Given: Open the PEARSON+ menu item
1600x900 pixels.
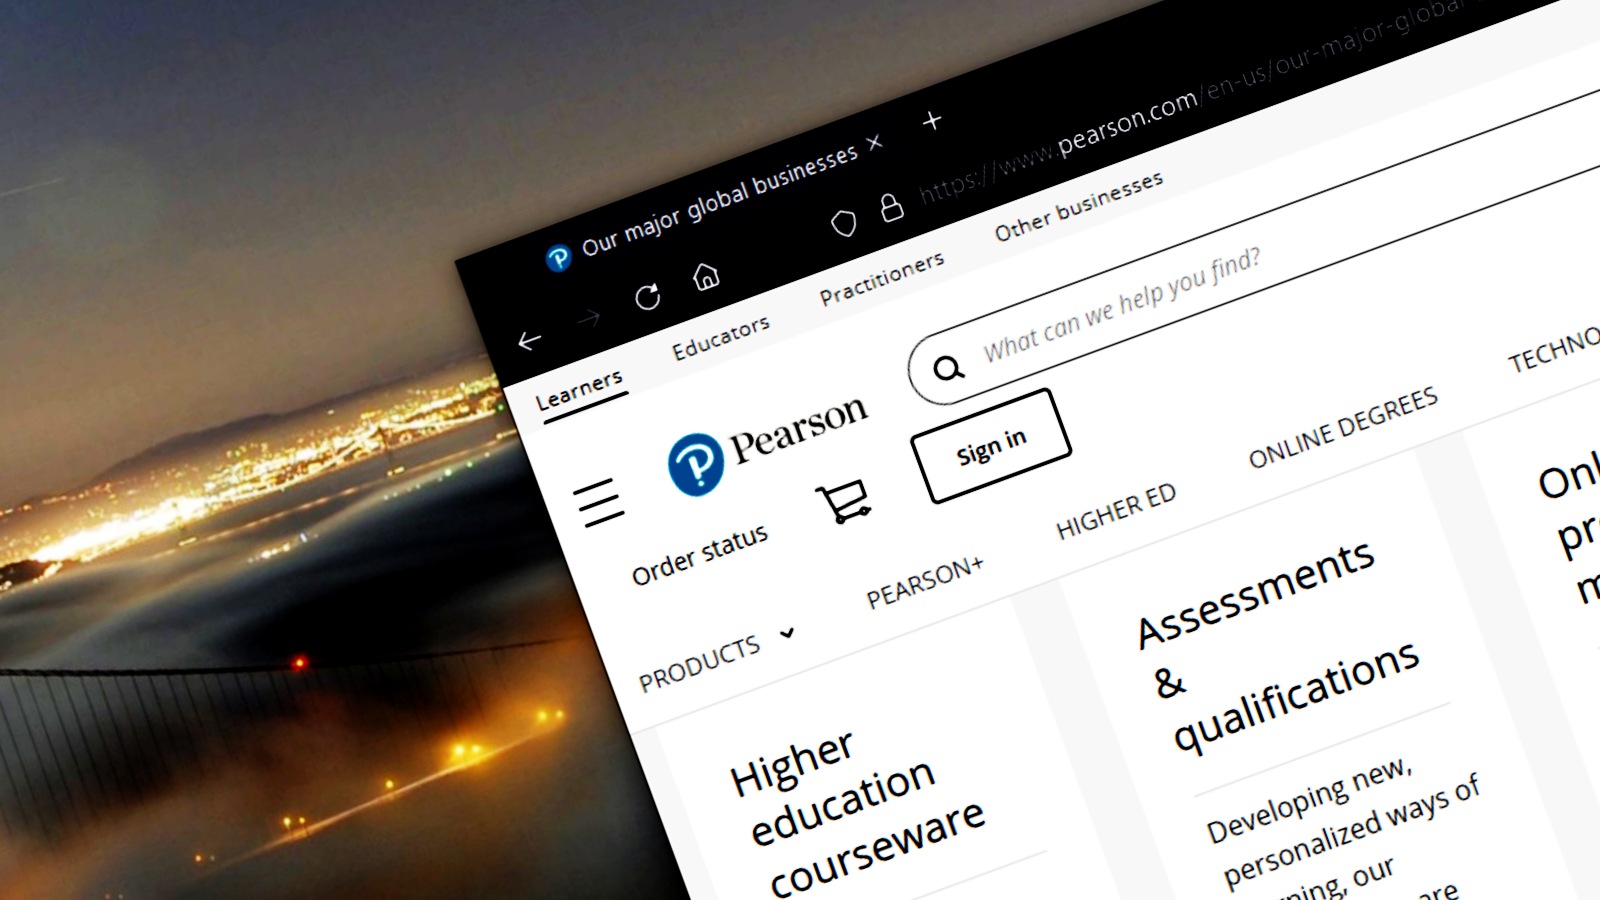Looking at the screenshot, I should pos(925,582).
